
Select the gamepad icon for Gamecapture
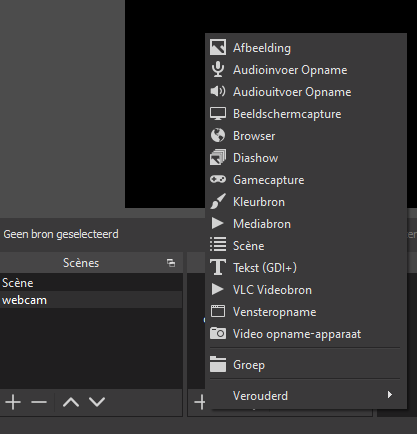(x=218, y=180)
